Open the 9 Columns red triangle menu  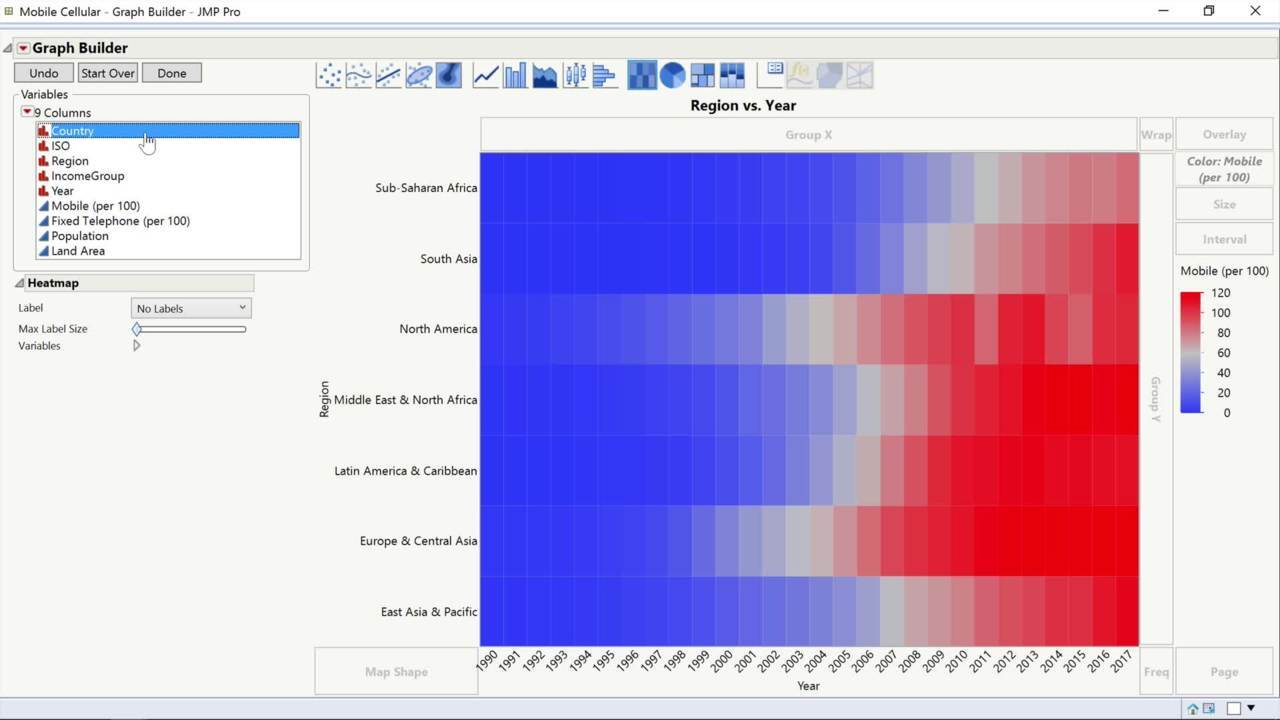point(27,112)
